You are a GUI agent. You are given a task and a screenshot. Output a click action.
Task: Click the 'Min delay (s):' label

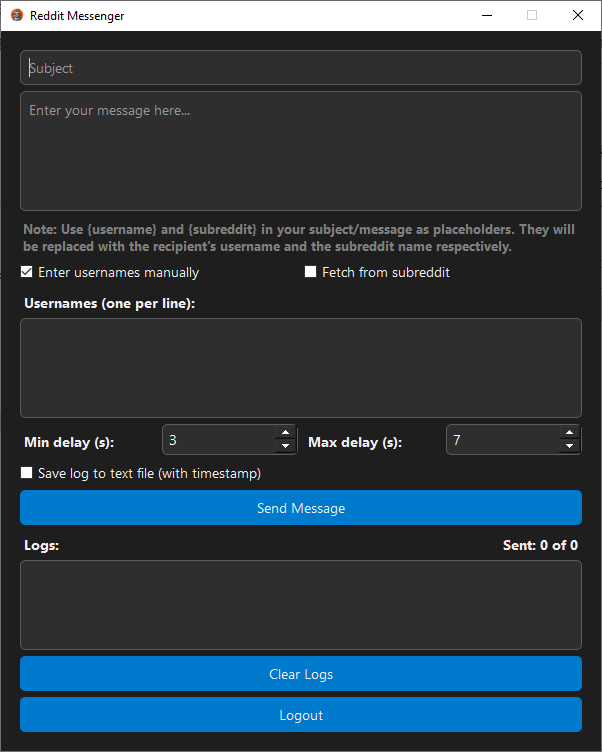[69, 442]
